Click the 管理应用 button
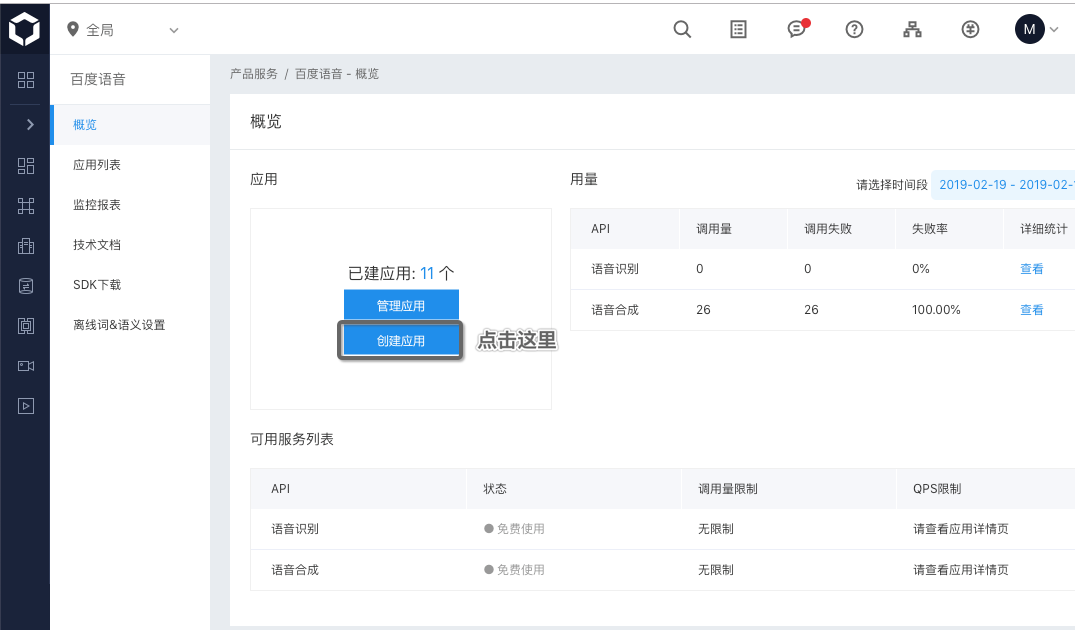This screenshot has height=630, width=1075. [x=401, y=306]
